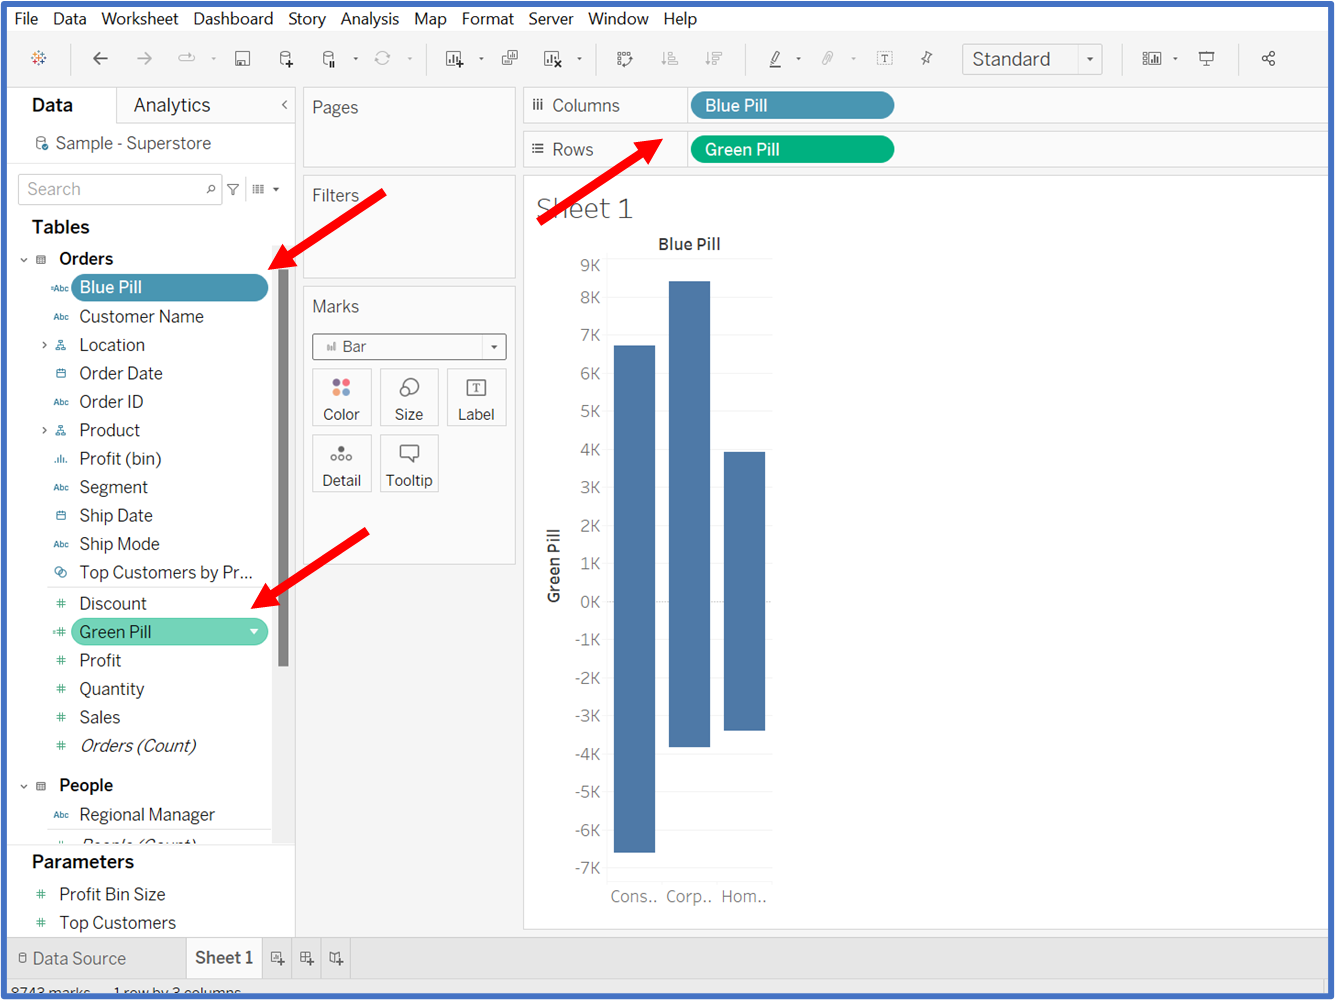Open the Format menu
The width and height of the screenshot is (1335, 1000).
[488, 18]
